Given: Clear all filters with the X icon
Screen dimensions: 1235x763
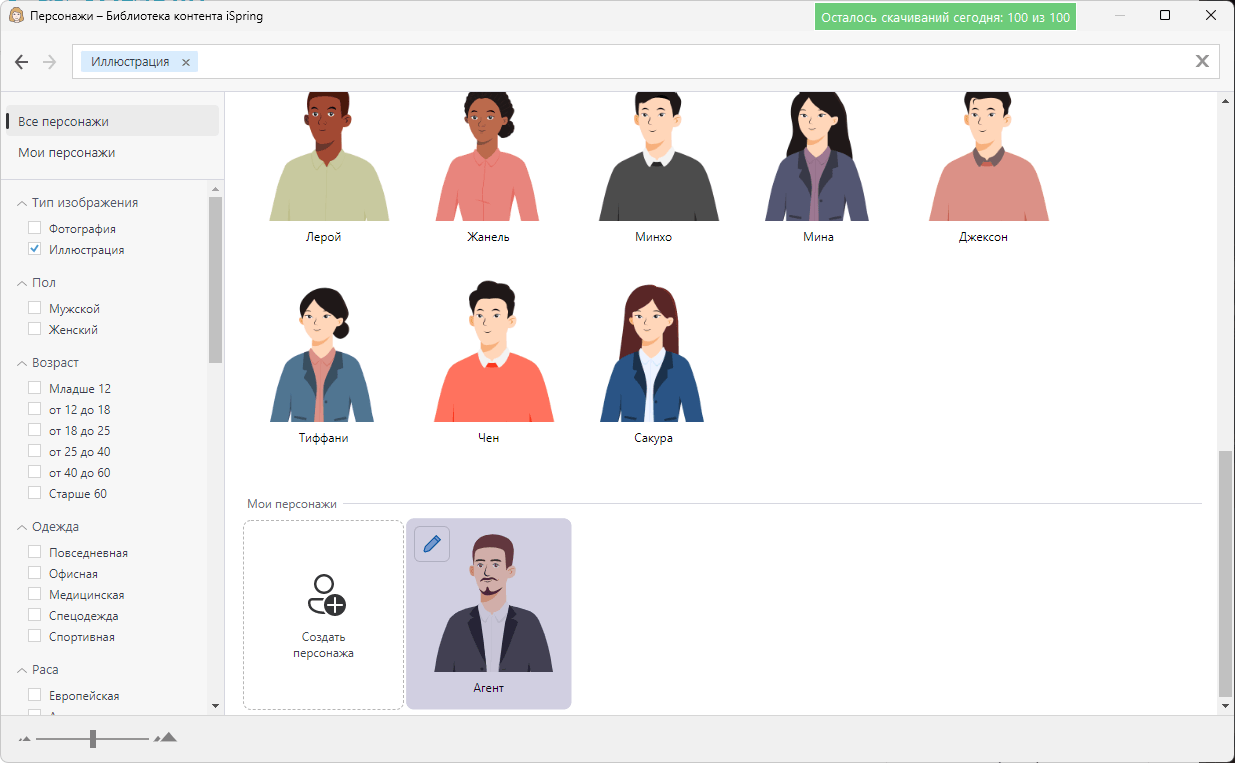Looking at the screenshot, I should tap(1203, 61).
